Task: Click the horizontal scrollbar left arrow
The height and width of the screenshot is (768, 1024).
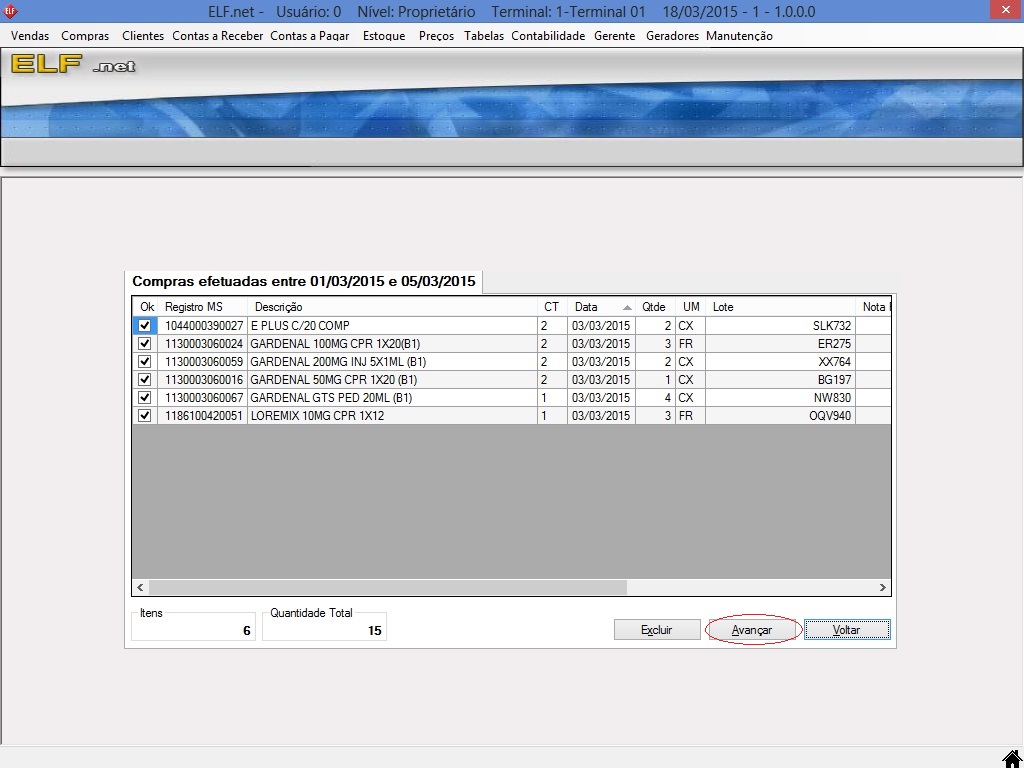Action: pyautogui.click(x=140, y=588)
